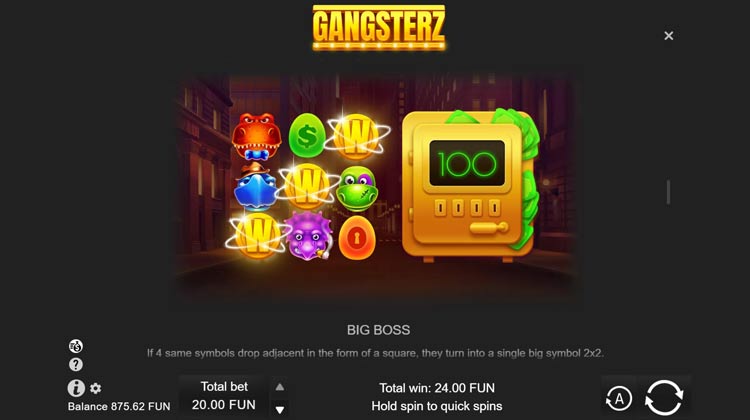Click the info page scrollbar handle
The width and height of the screenshot is (750, 420).
tap(668, 192)
